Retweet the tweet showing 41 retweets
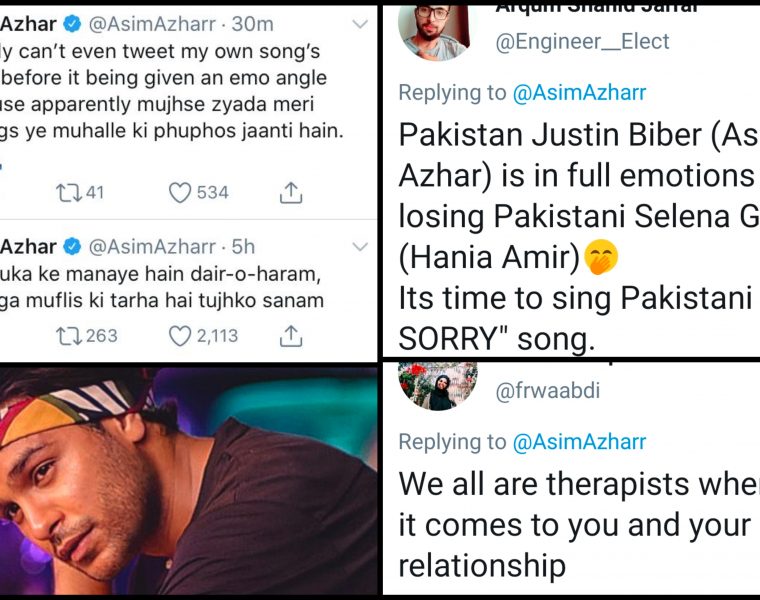 [68, 192]
